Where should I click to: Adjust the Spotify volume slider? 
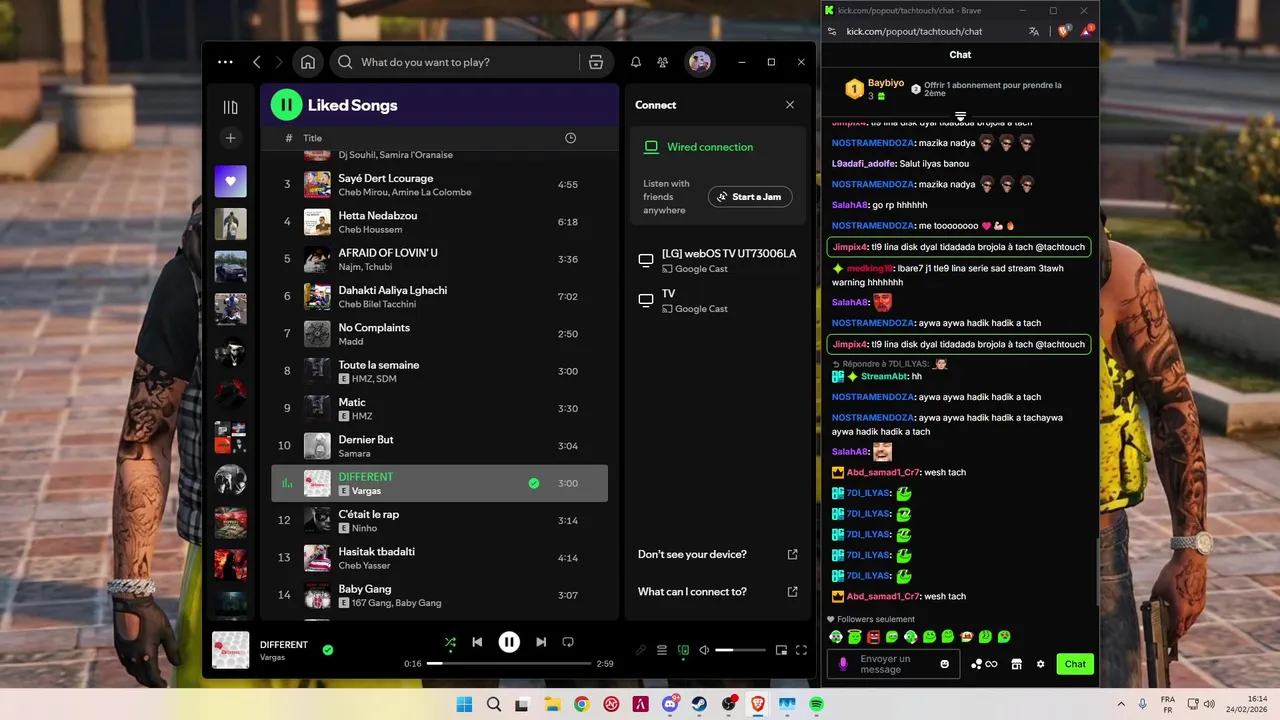(738, 650)
